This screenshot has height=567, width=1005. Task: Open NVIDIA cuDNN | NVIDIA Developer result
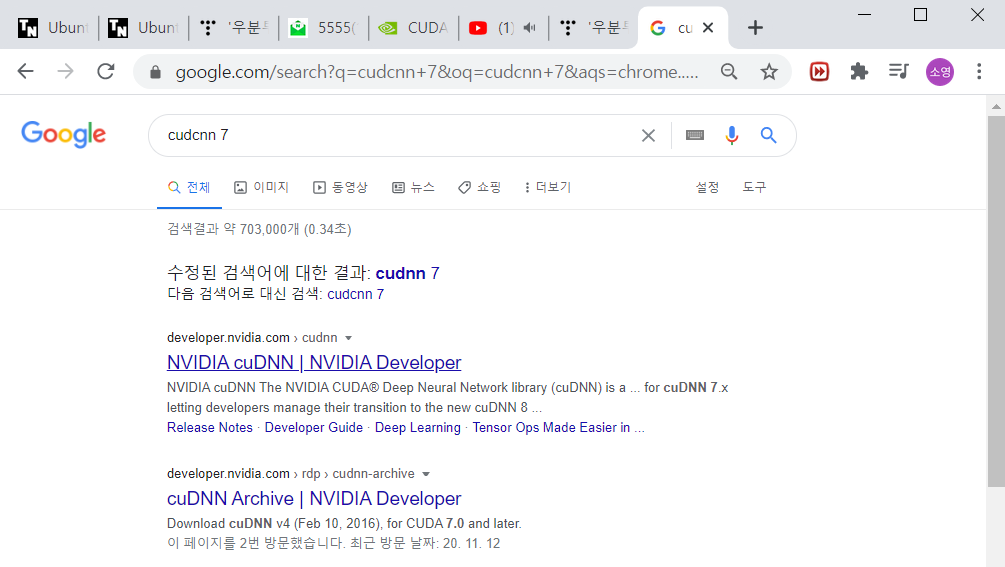[x=314, y=363]
